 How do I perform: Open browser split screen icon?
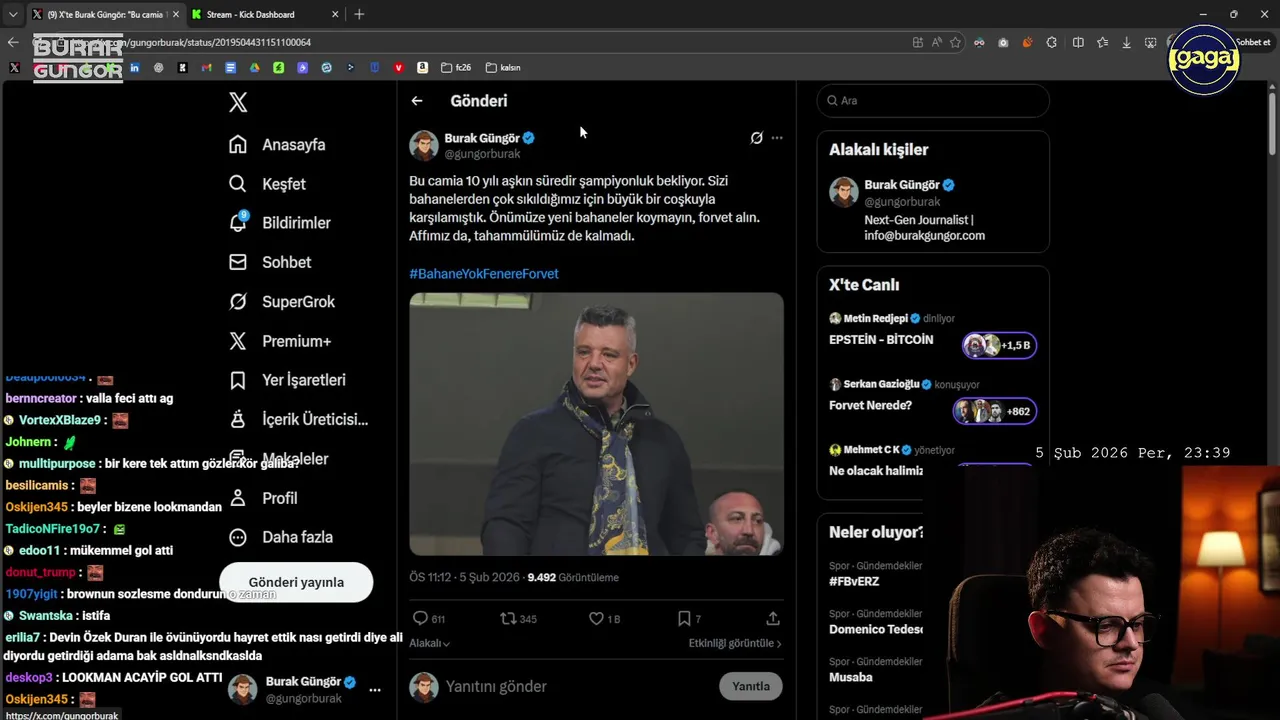pyautogui.click(x=1078, y=42)
